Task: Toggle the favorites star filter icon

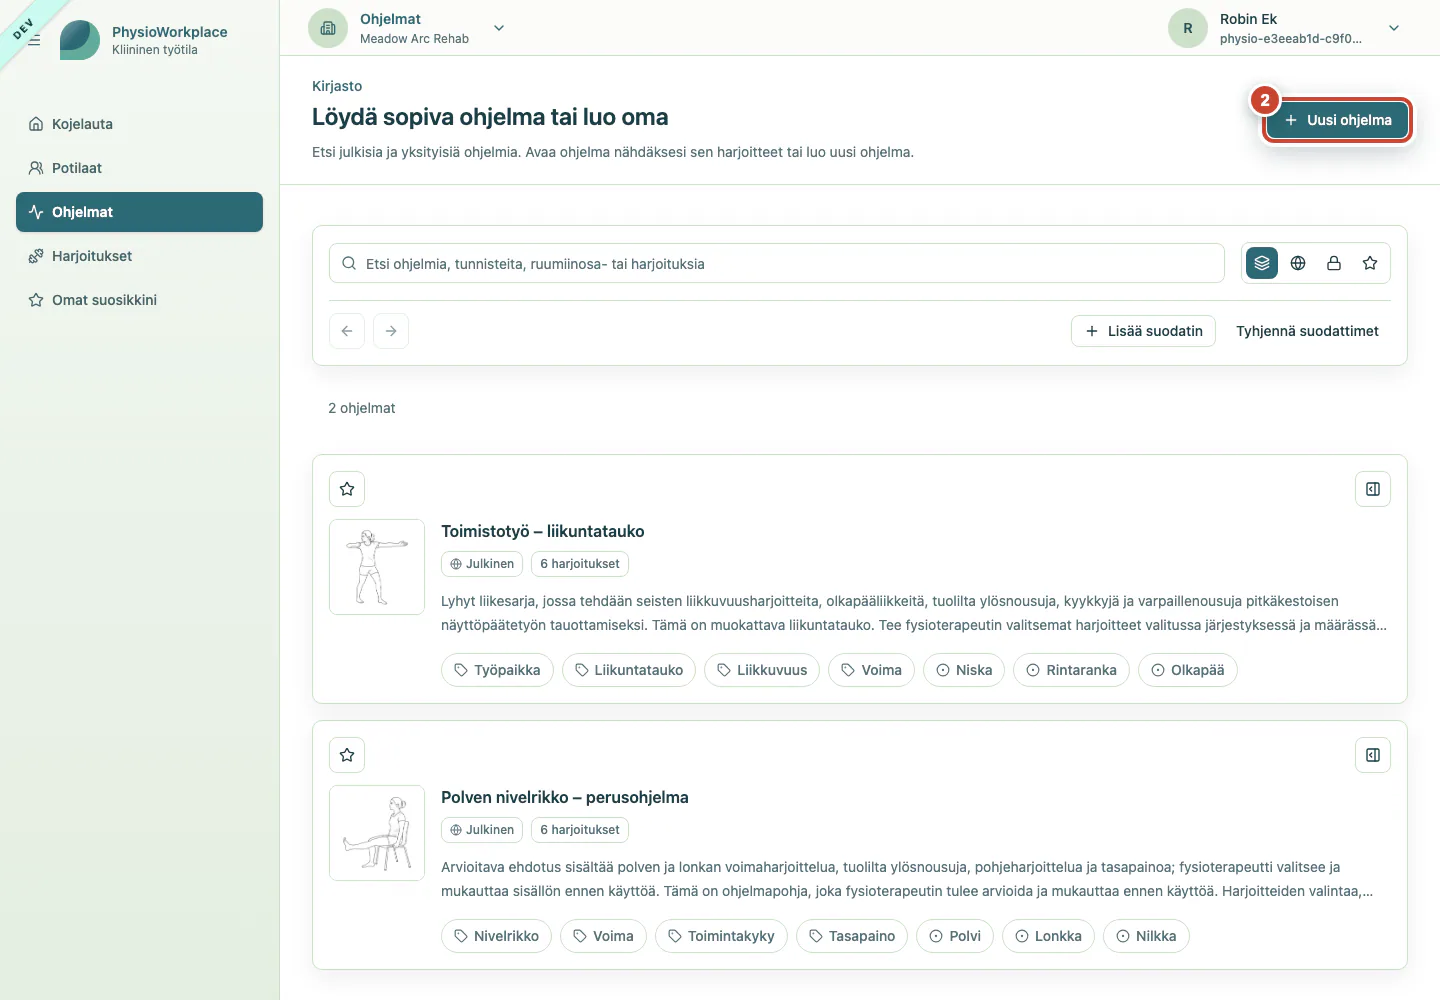Action: 1370,263
